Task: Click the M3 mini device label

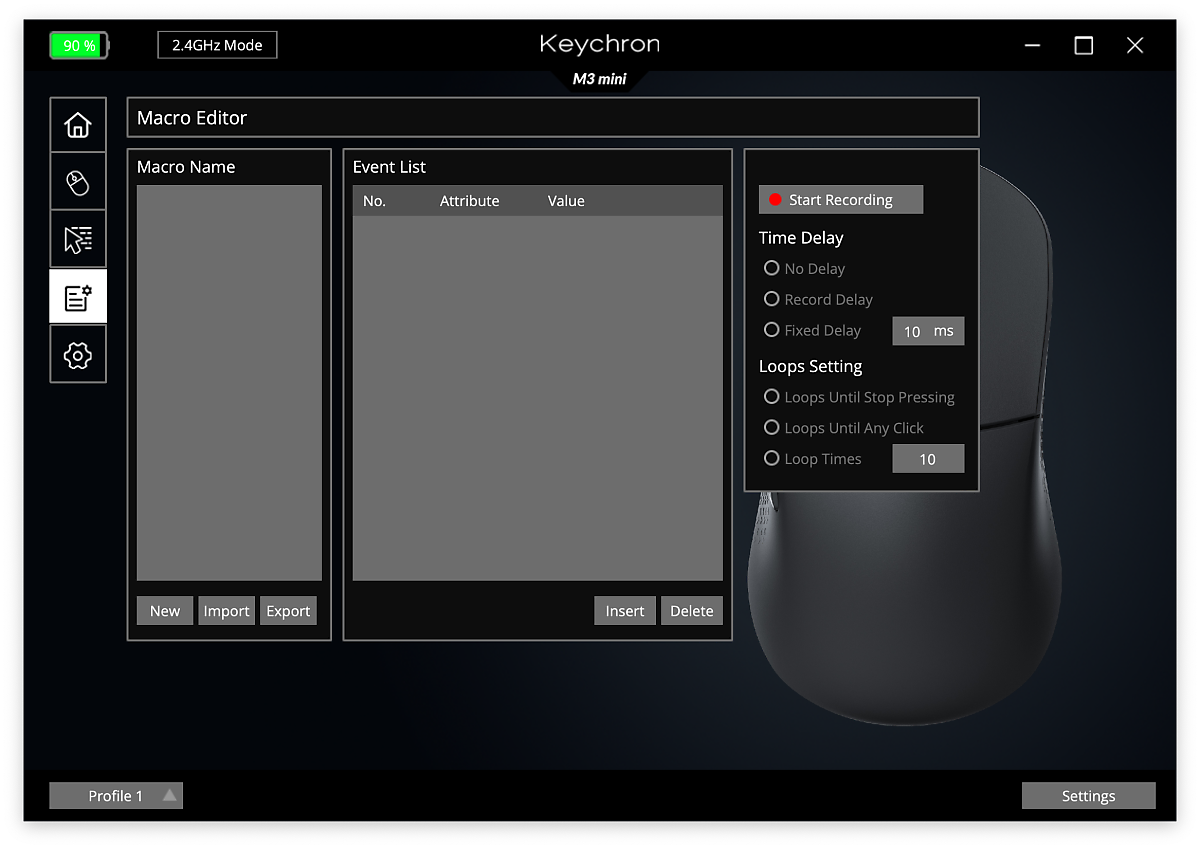Action: [x=600, y=79]
